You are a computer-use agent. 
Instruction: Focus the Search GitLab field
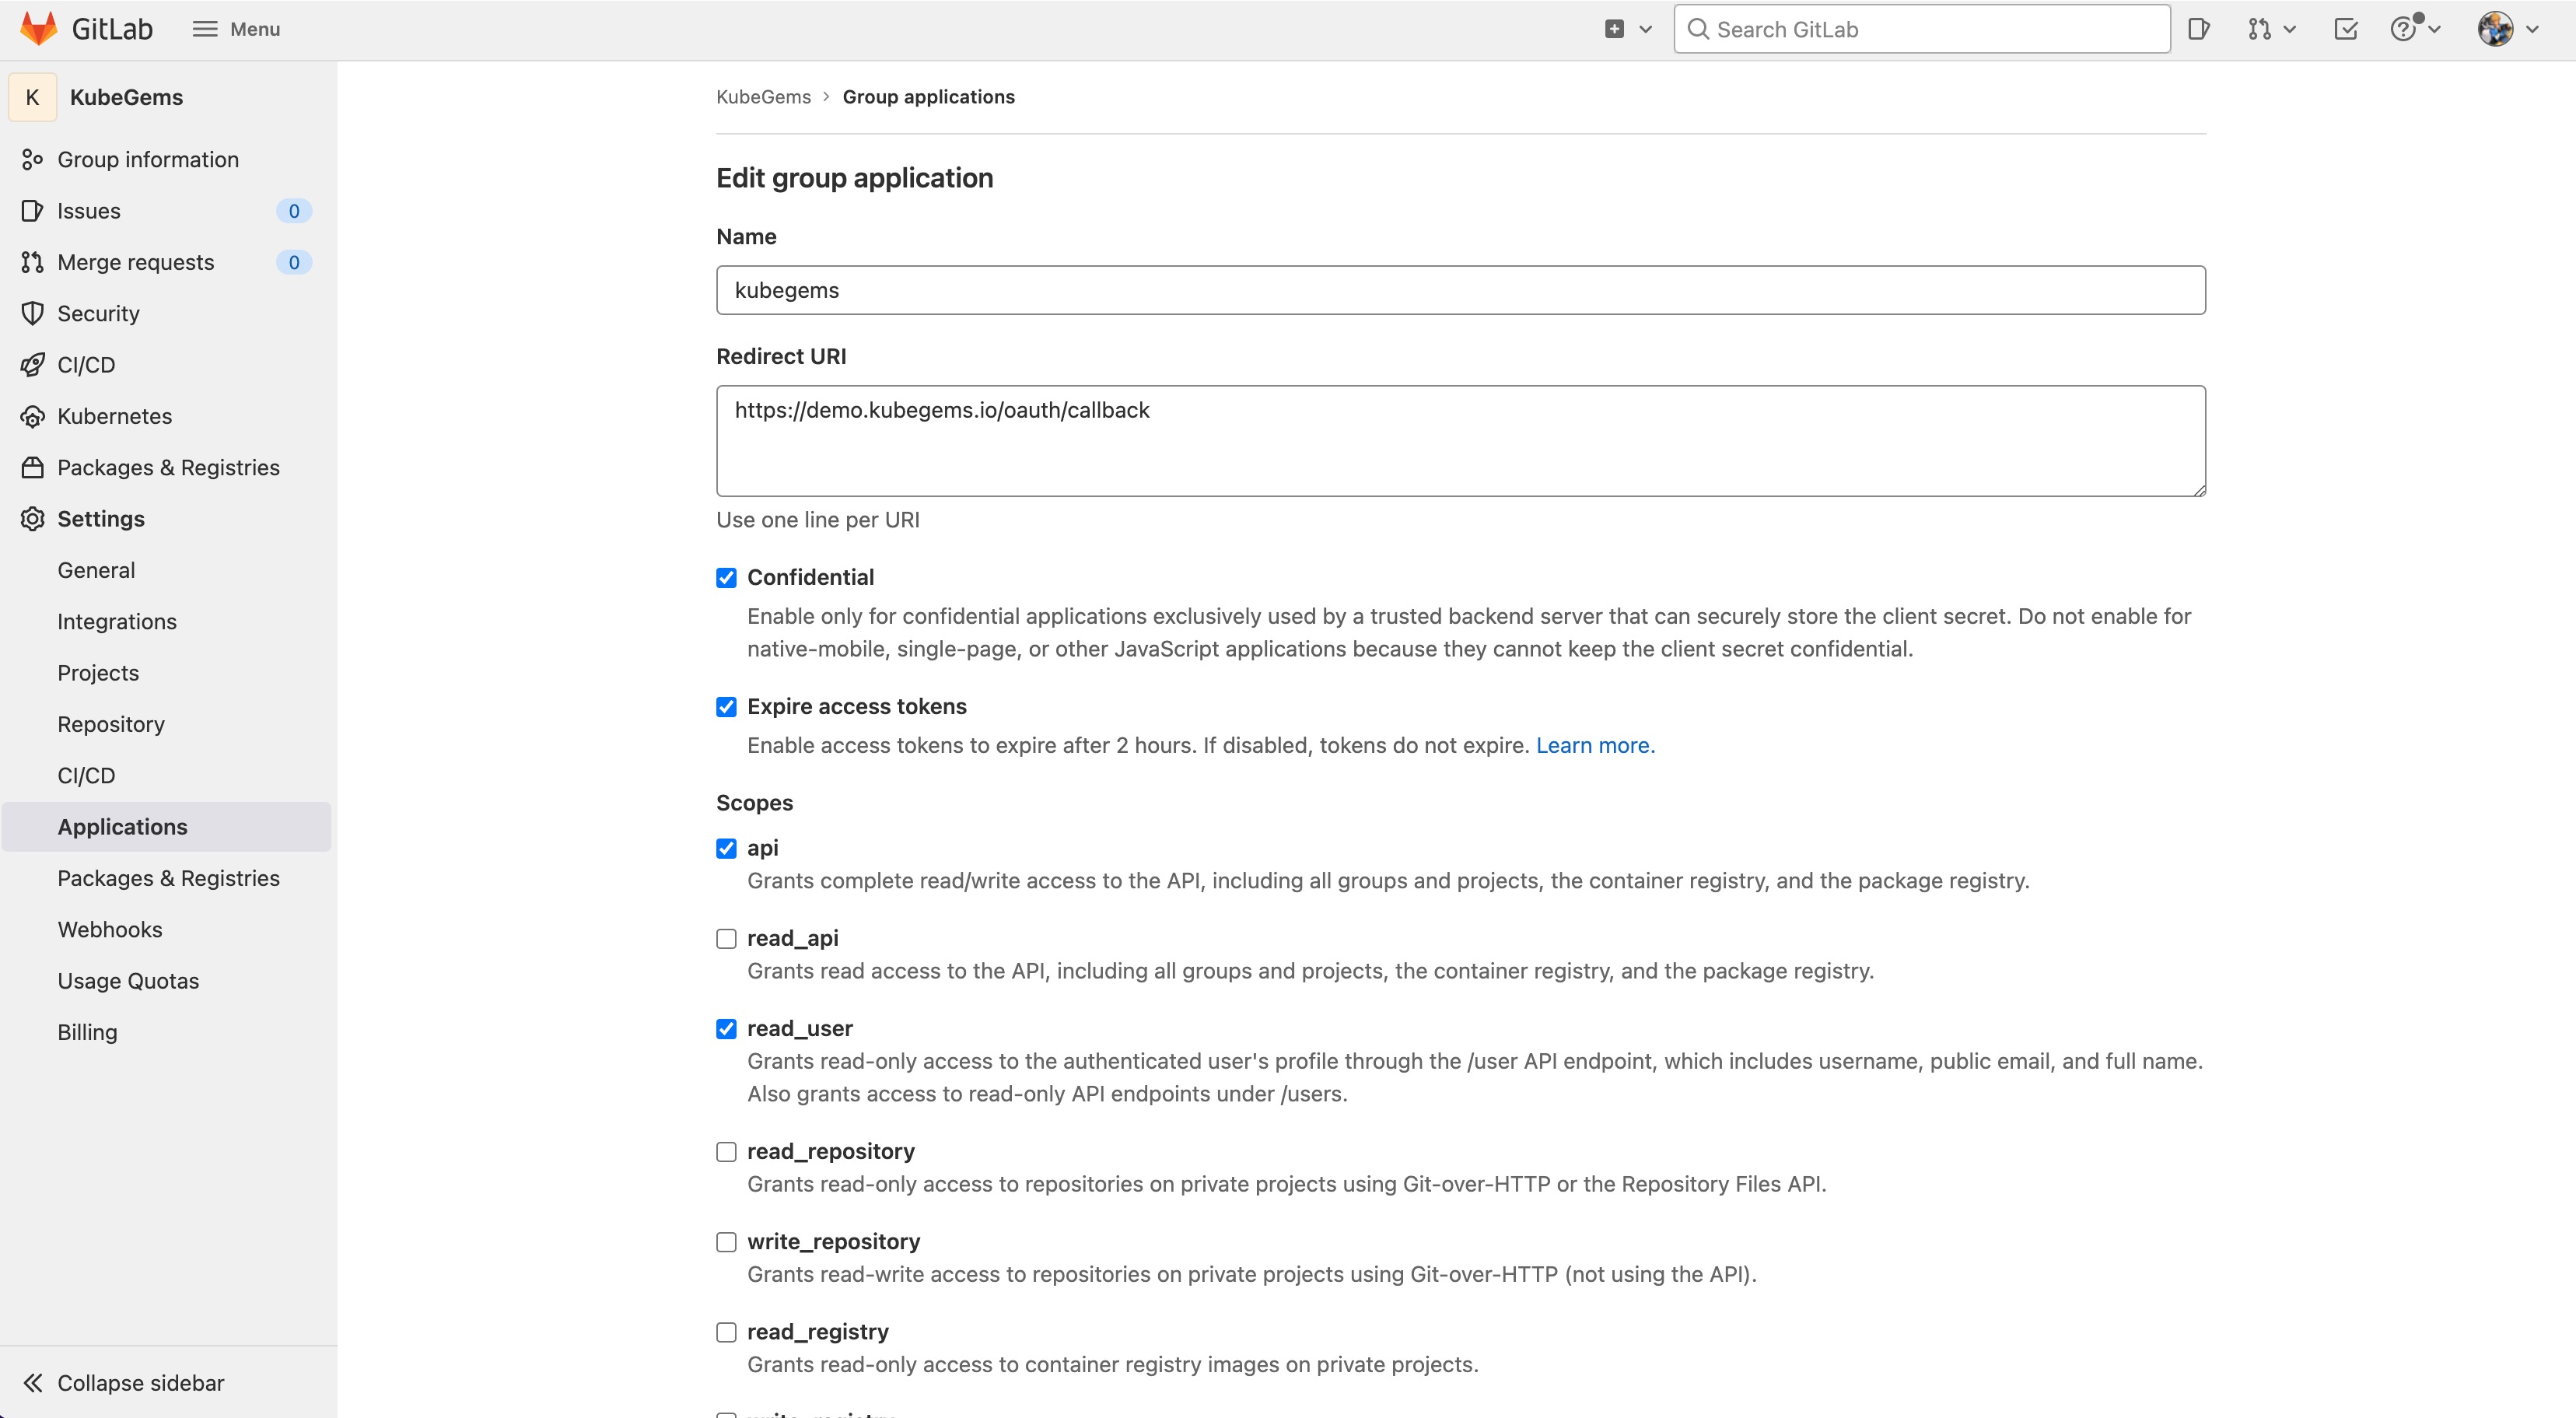tap(1922, 29)
